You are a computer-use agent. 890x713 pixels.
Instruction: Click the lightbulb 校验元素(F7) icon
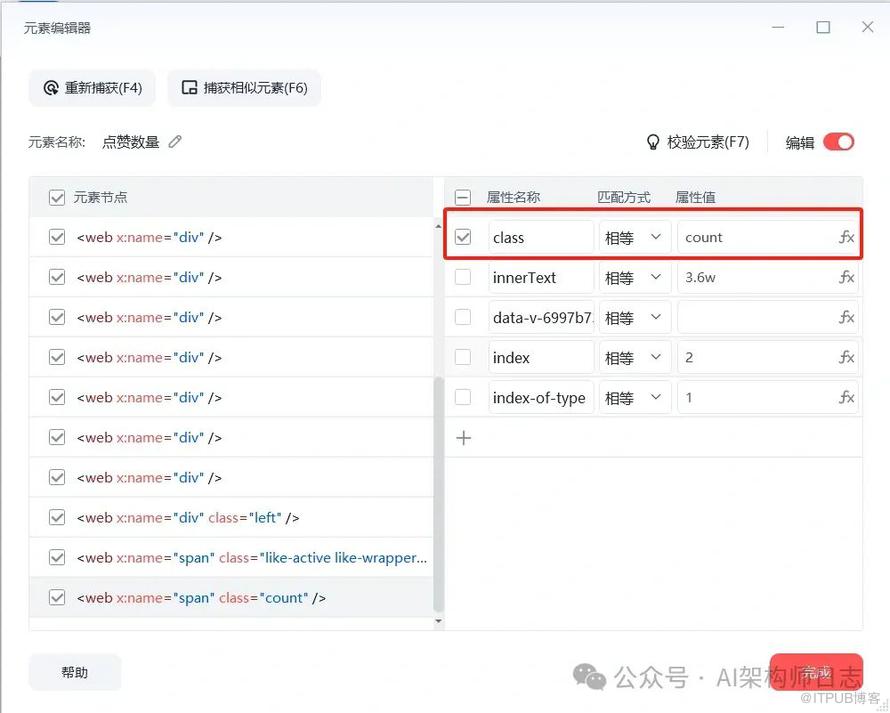pyautogui.click(x=653, y=142)
